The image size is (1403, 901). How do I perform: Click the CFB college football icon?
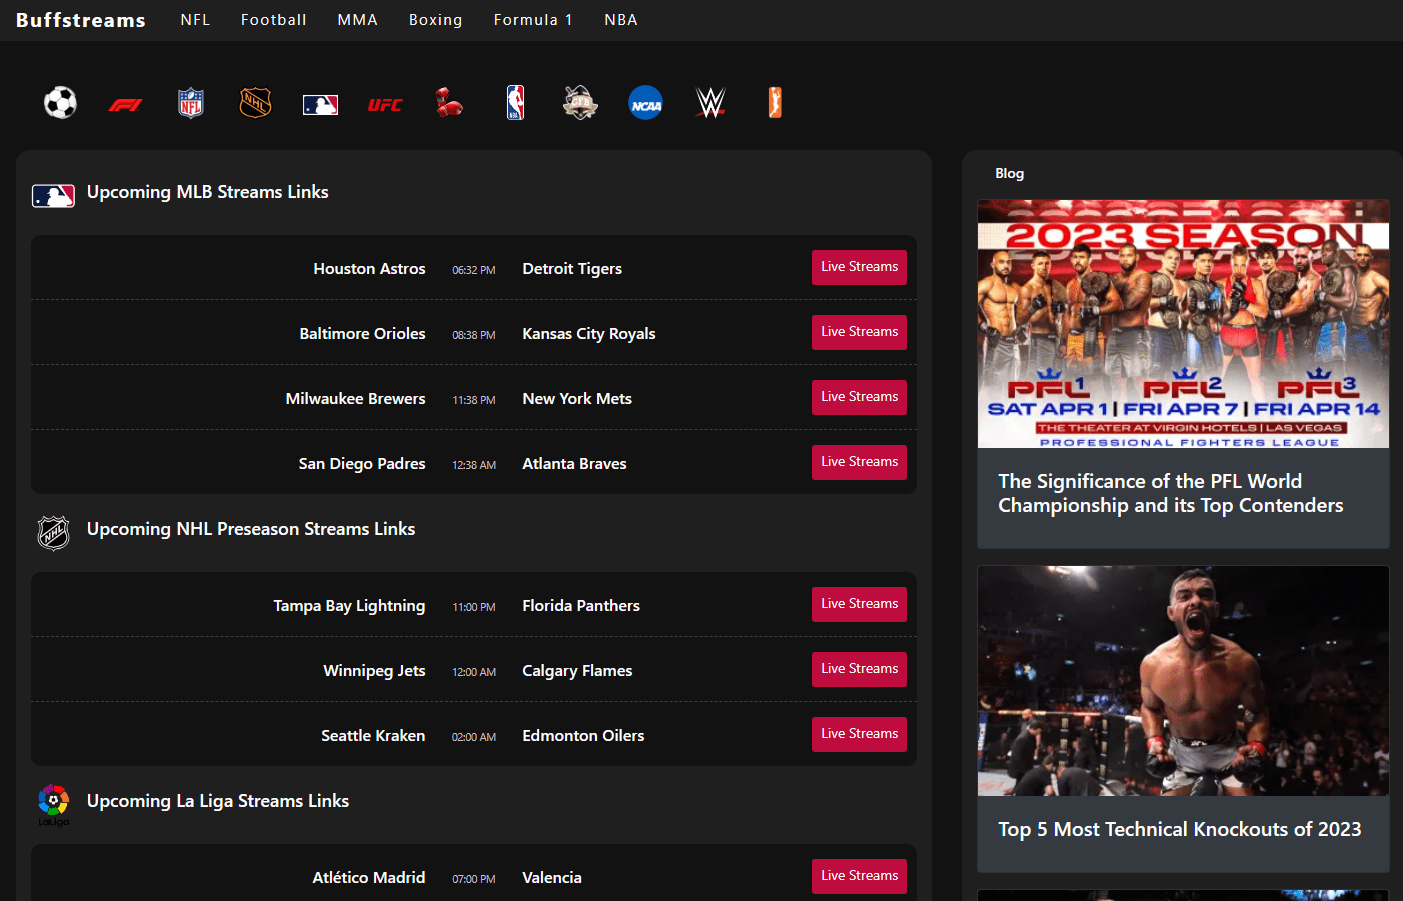coord(580,102)
